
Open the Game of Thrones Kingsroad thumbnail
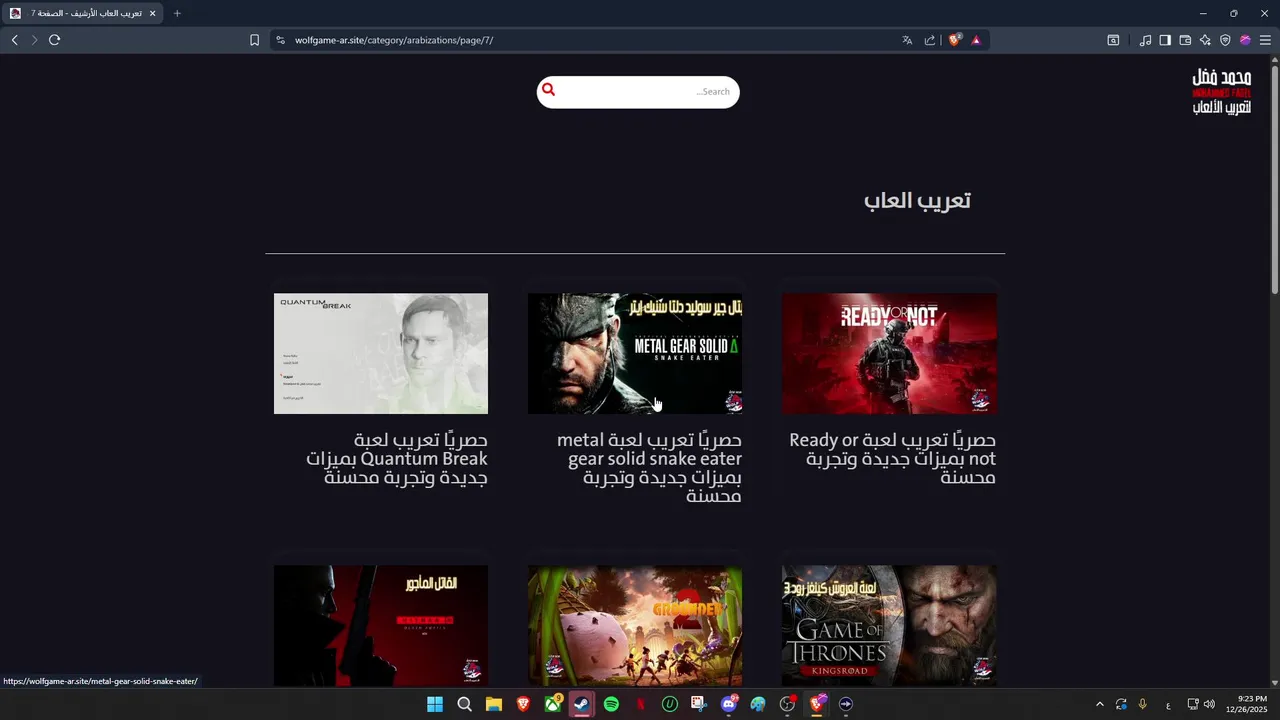[x=889, y=626]
